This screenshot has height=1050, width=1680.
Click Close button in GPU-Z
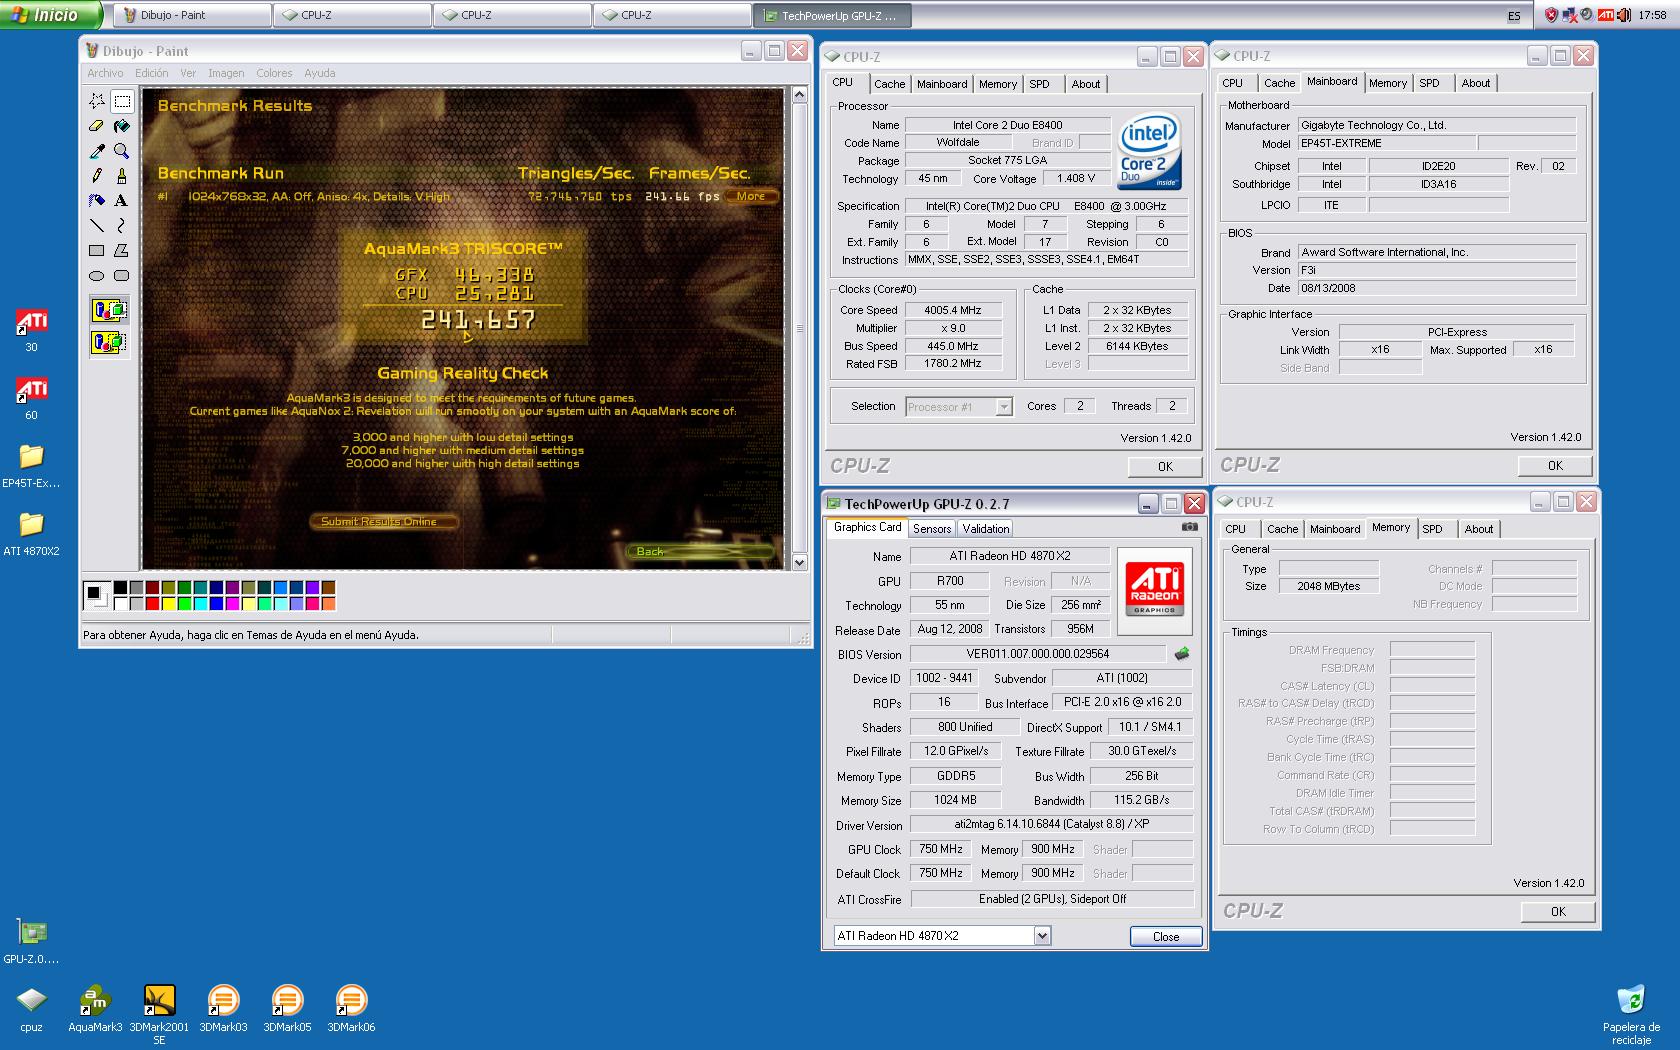1166,936
